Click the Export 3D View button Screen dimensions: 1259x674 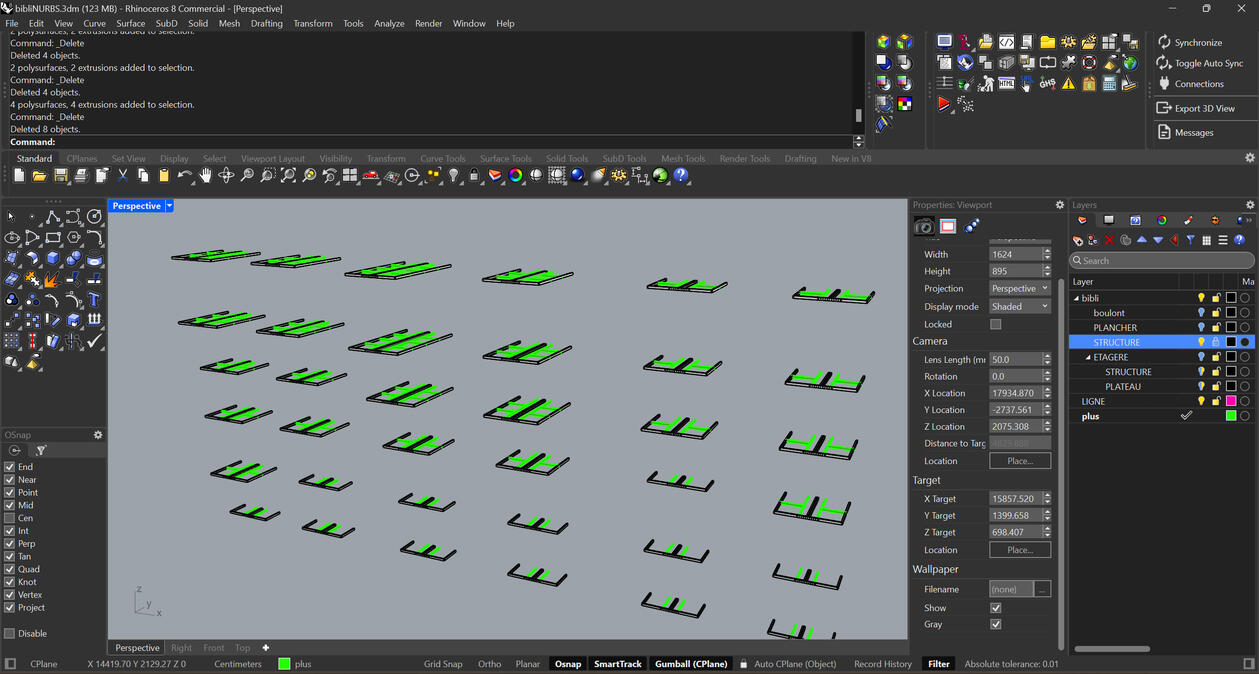(x=1204, y=108)
